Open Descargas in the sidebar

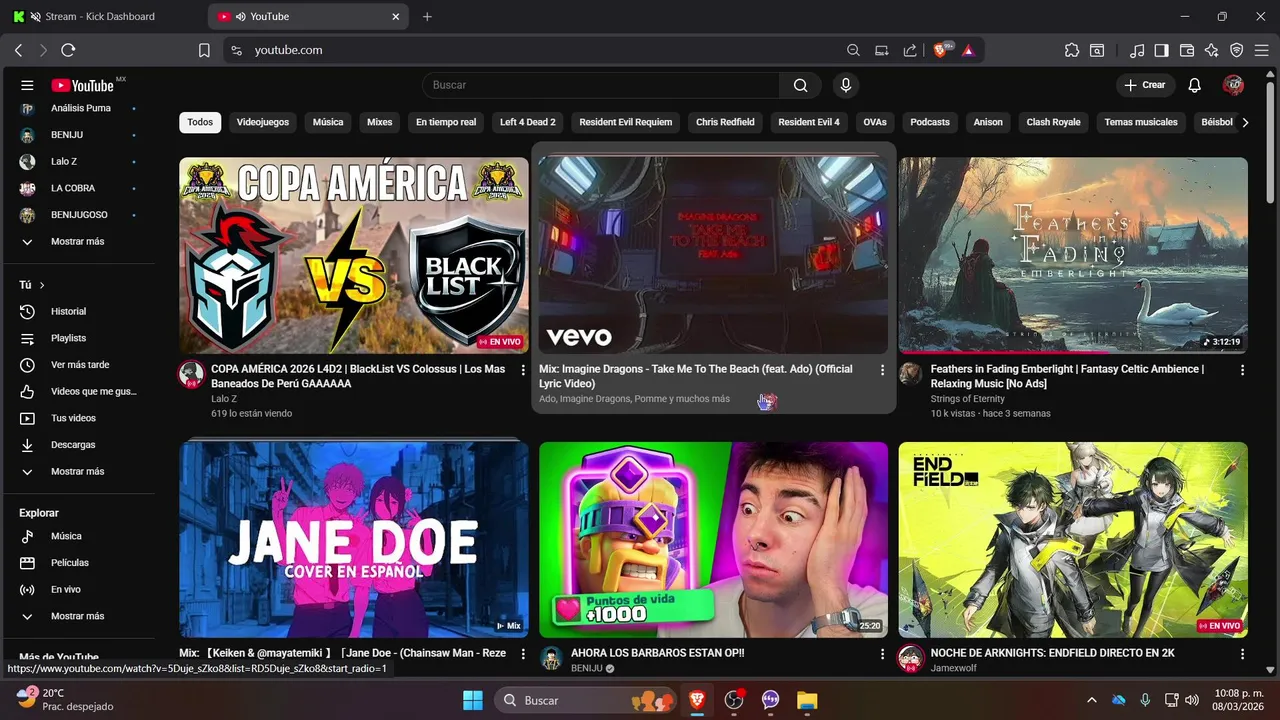(79, 445)
